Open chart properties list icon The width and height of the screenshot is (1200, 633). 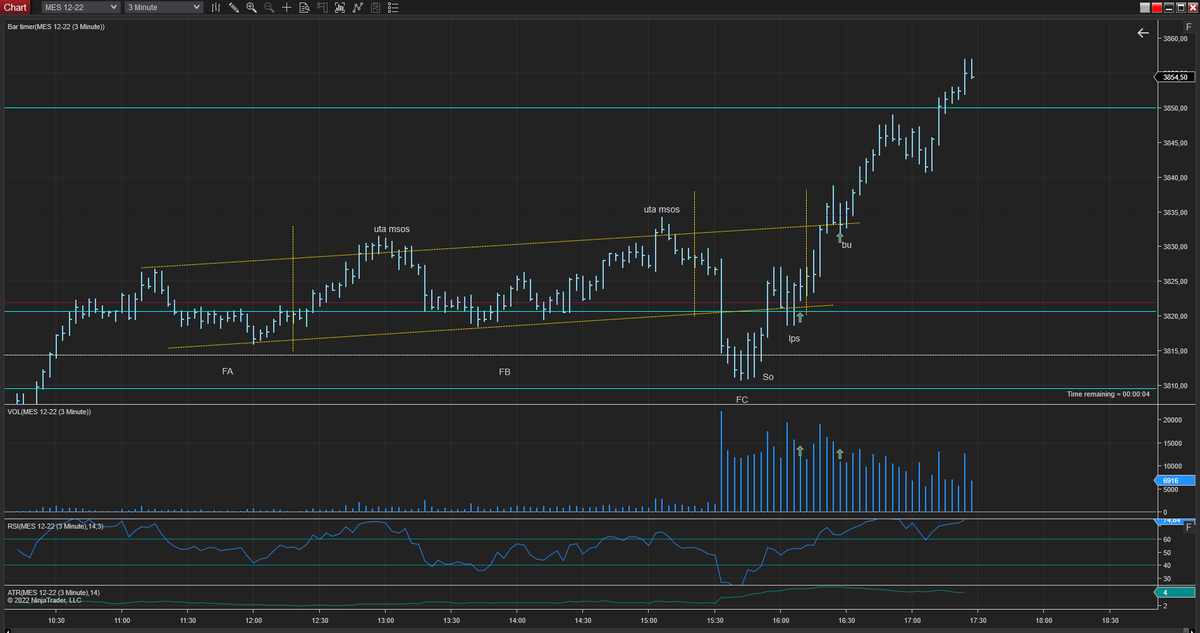[393, 7]
